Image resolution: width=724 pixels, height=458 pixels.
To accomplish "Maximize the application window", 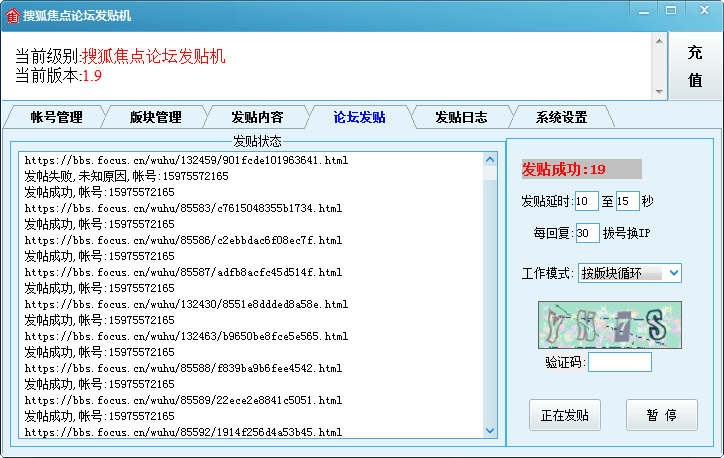I will pyautogui.click(x=670, y=11).
